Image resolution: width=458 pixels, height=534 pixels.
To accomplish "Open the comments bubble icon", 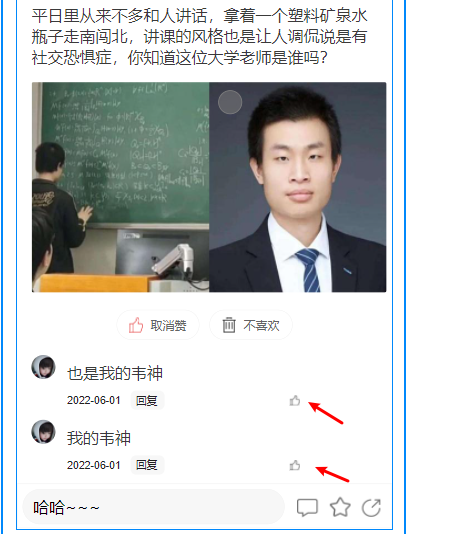I will pyautogui.click(x=307, y=508).
